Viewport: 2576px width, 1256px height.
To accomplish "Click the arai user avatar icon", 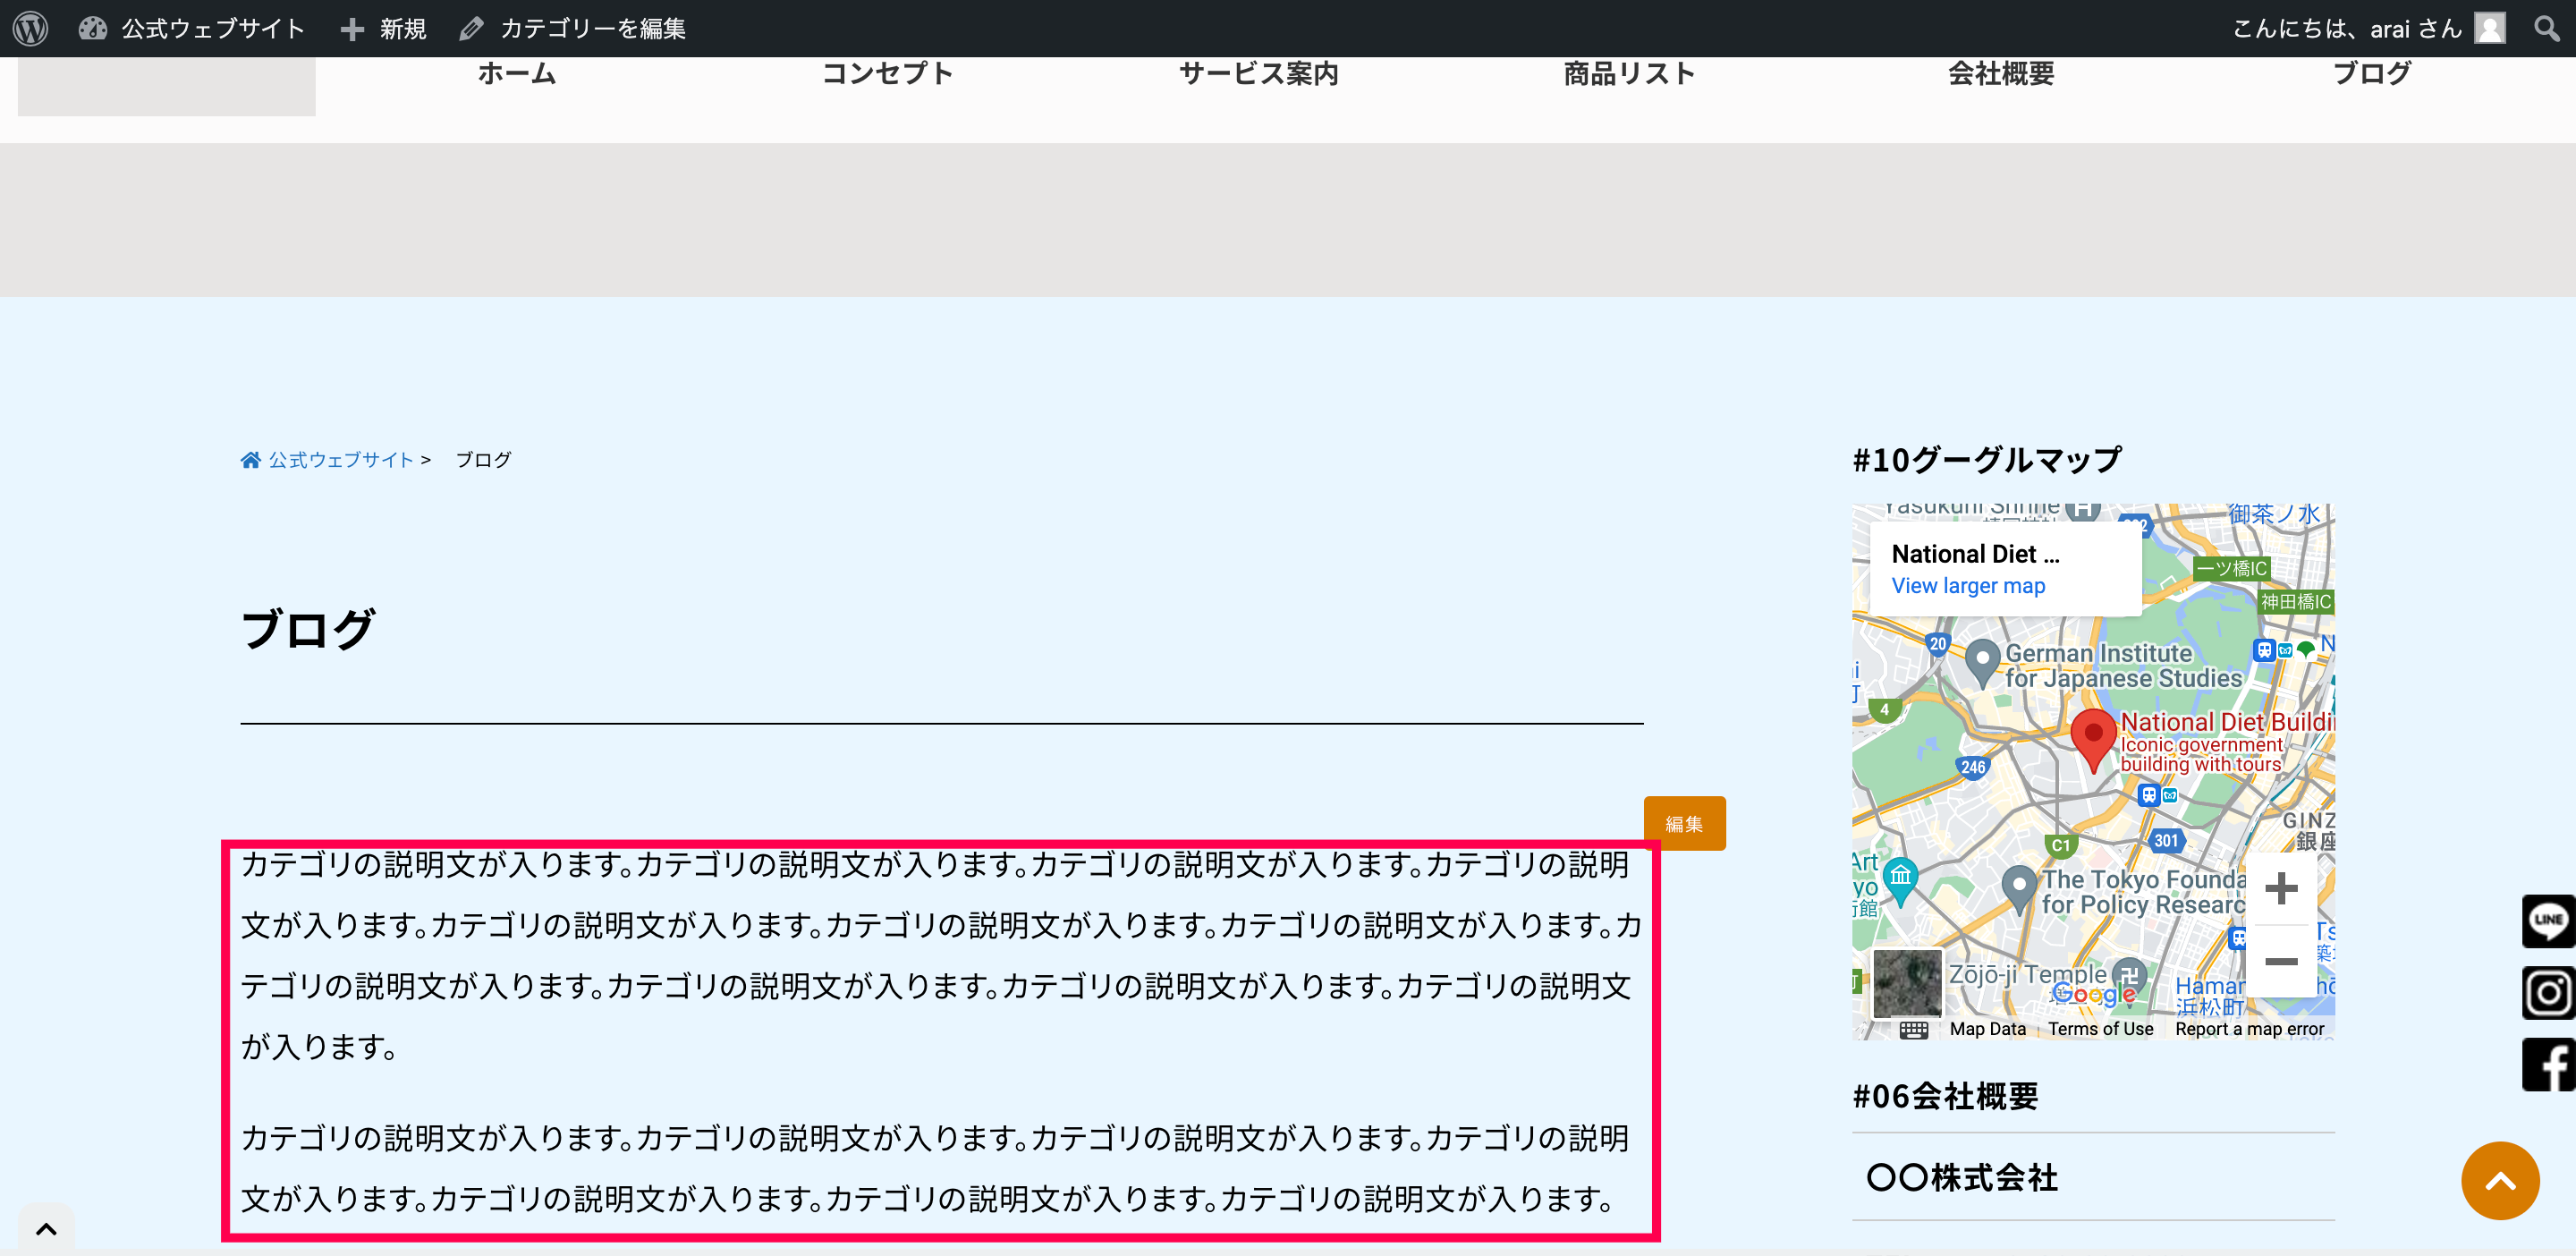I will (x=2489, y=28).
